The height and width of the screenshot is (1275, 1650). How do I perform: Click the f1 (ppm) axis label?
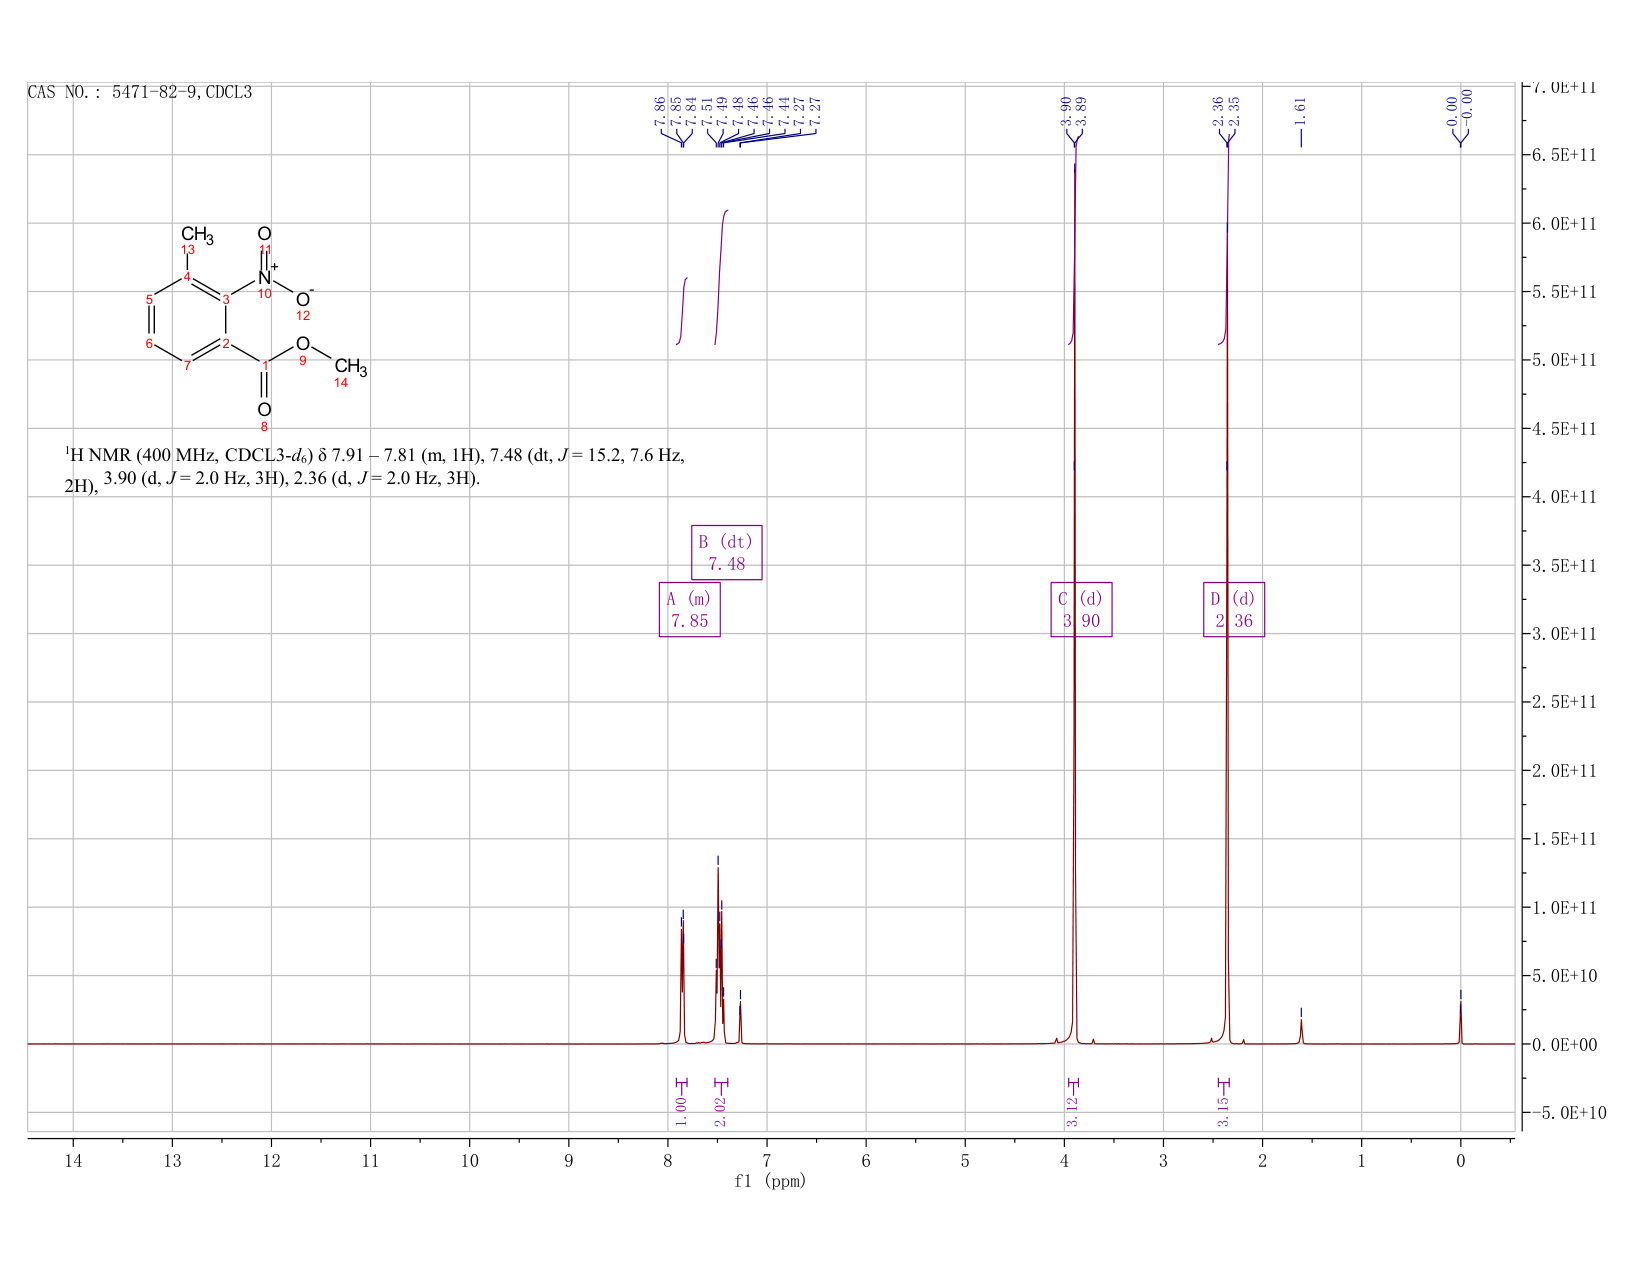click(770, 1181)
